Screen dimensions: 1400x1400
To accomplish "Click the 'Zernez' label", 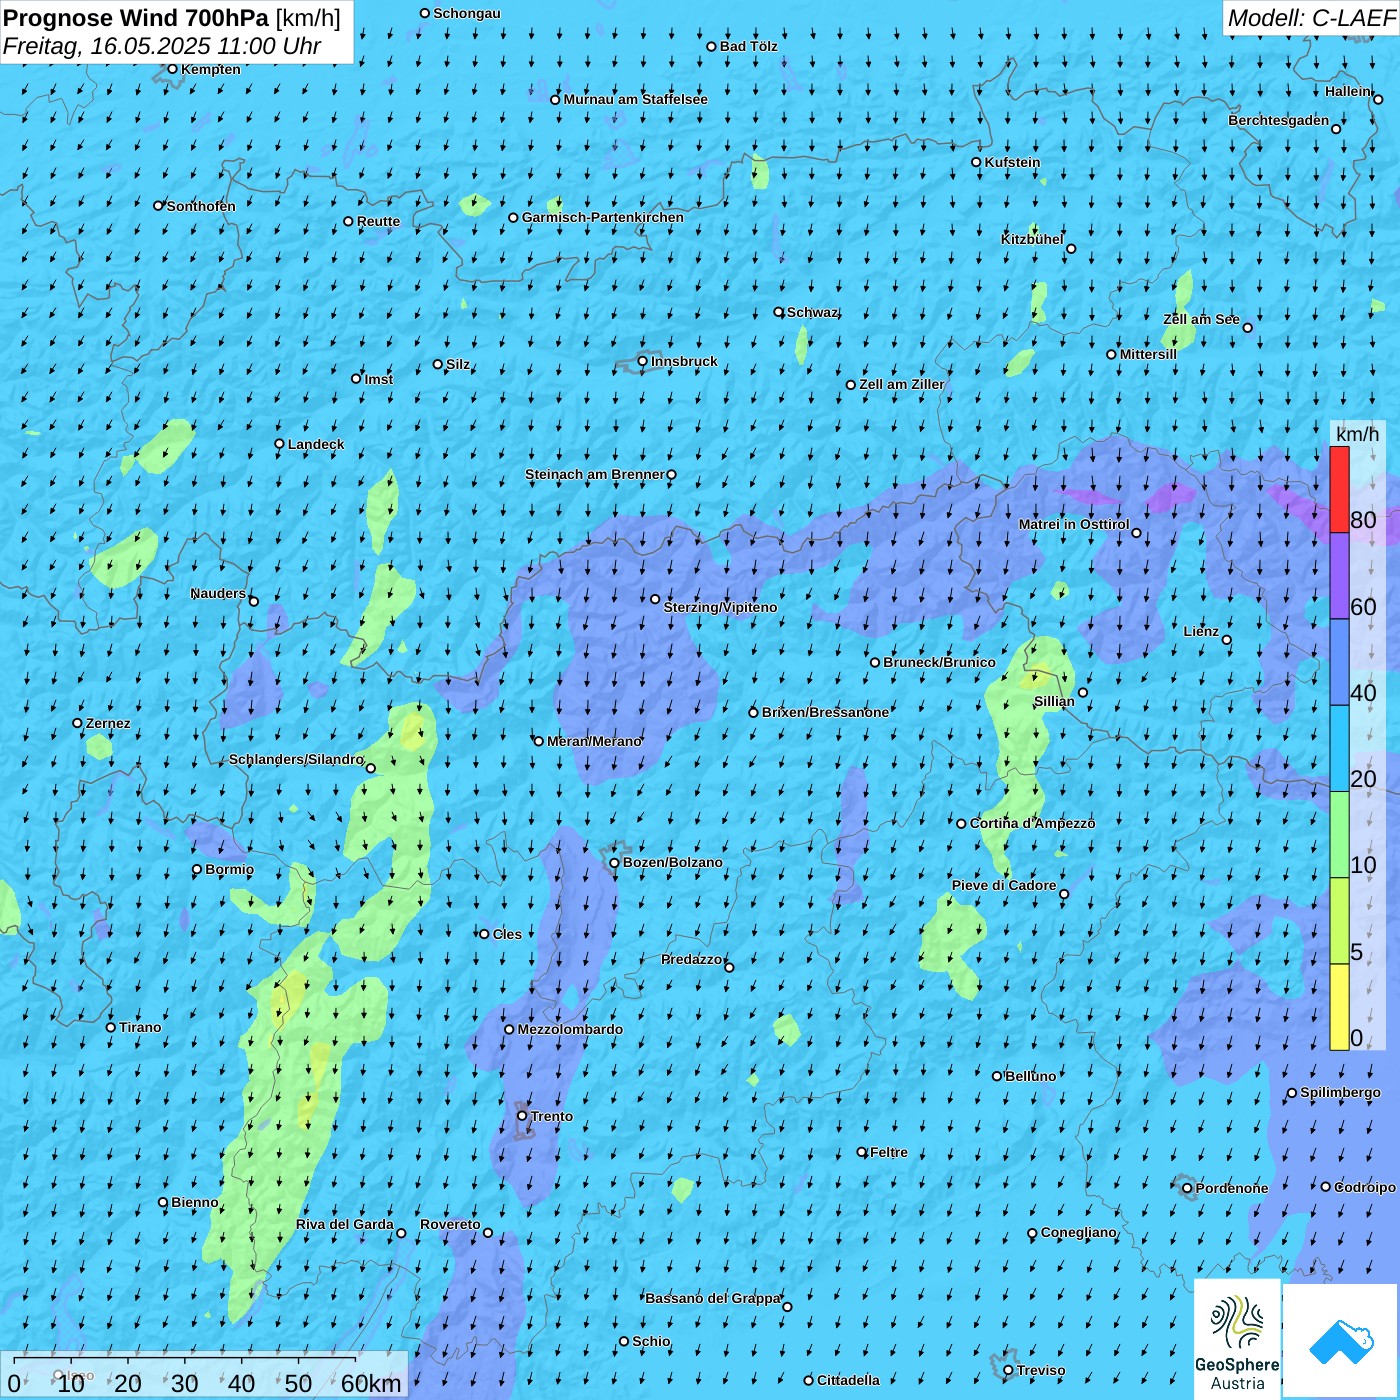I will pos(108,723).
